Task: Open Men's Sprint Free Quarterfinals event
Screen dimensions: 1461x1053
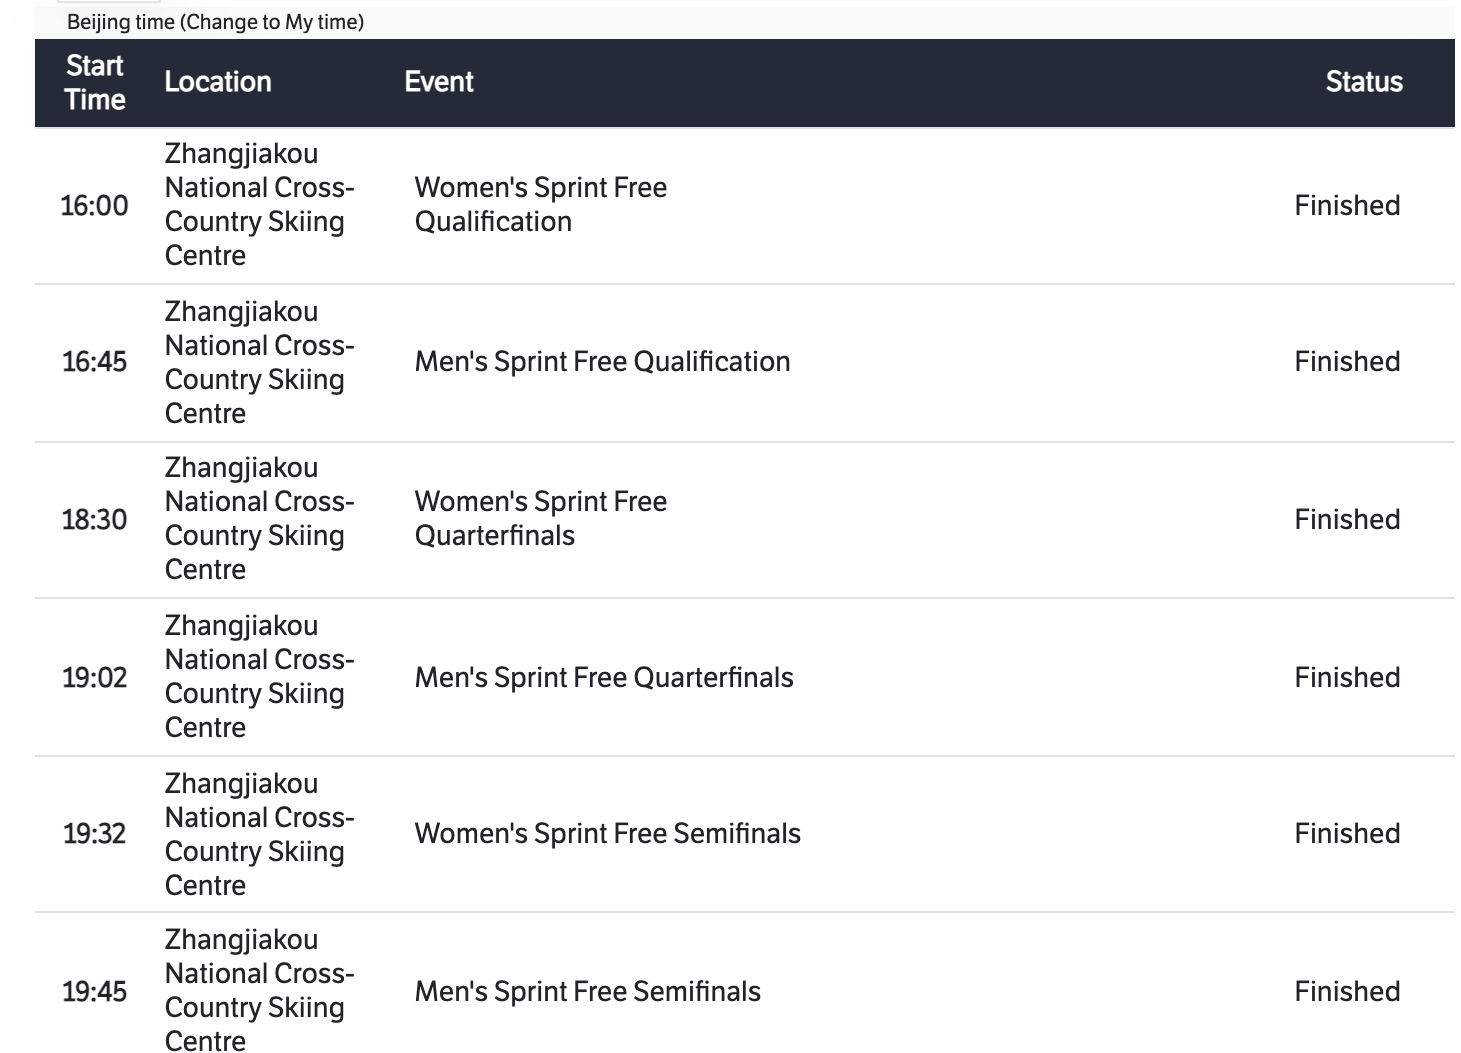Action: (604, 678)
